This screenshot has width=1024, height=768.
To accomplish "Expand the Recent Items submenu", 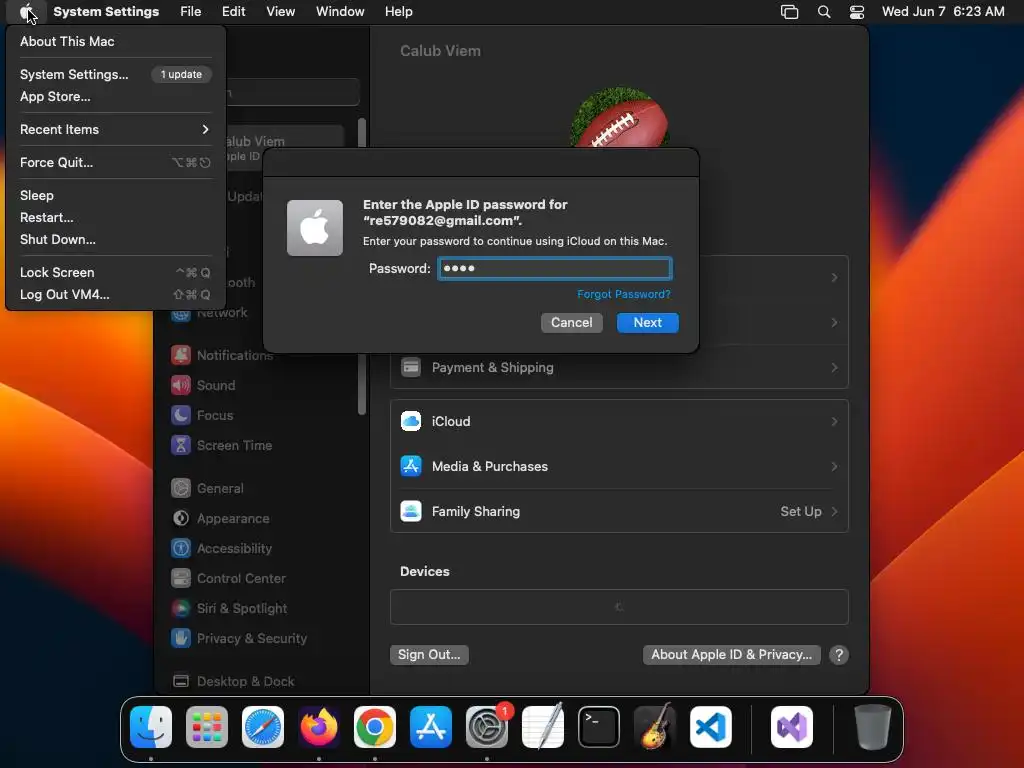I will click(x=115, y=129).
